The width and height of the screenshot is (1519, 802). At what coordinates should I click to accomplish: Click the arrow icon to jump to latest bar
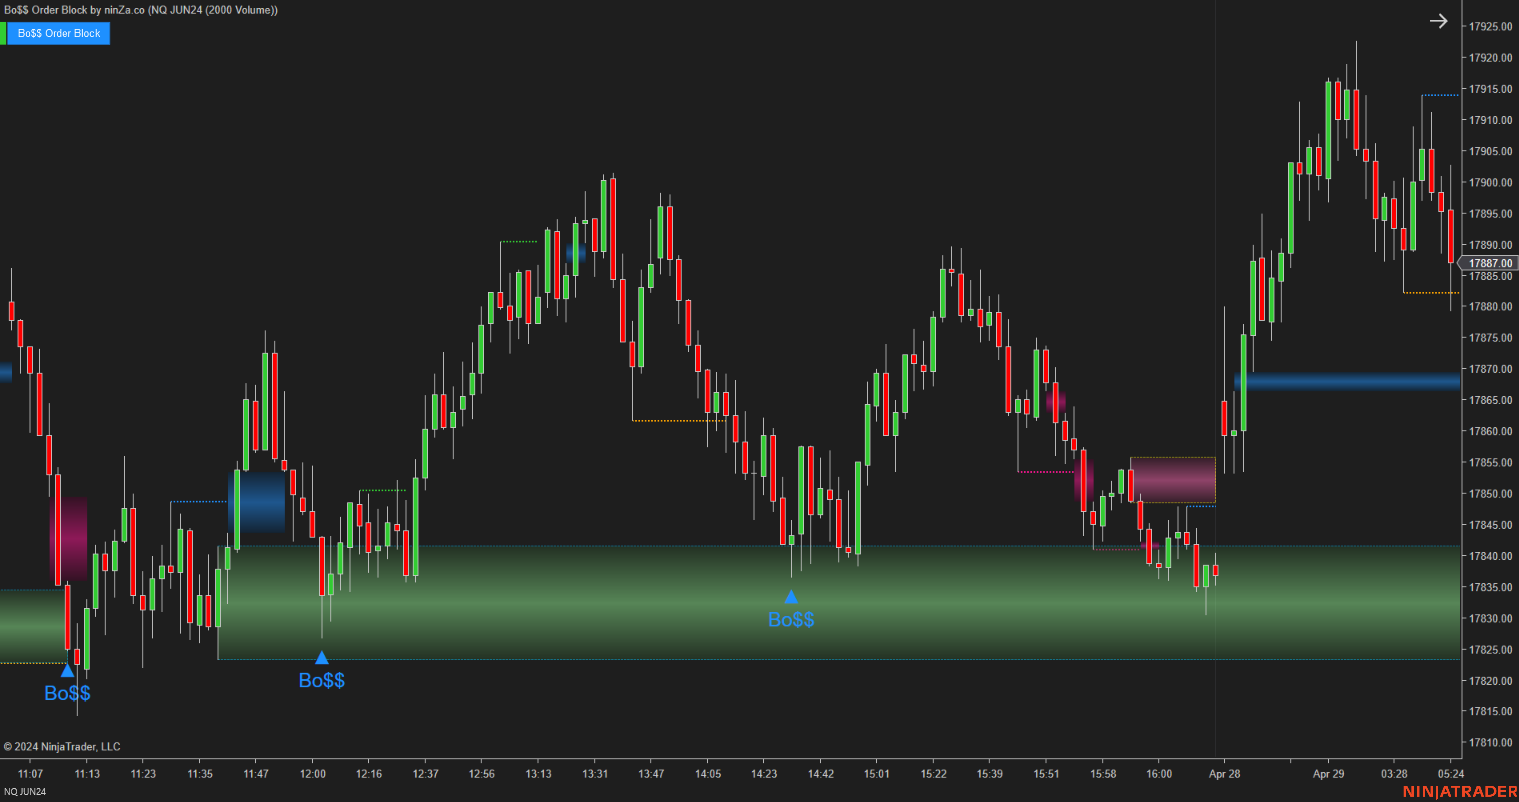coord(1438,20)
